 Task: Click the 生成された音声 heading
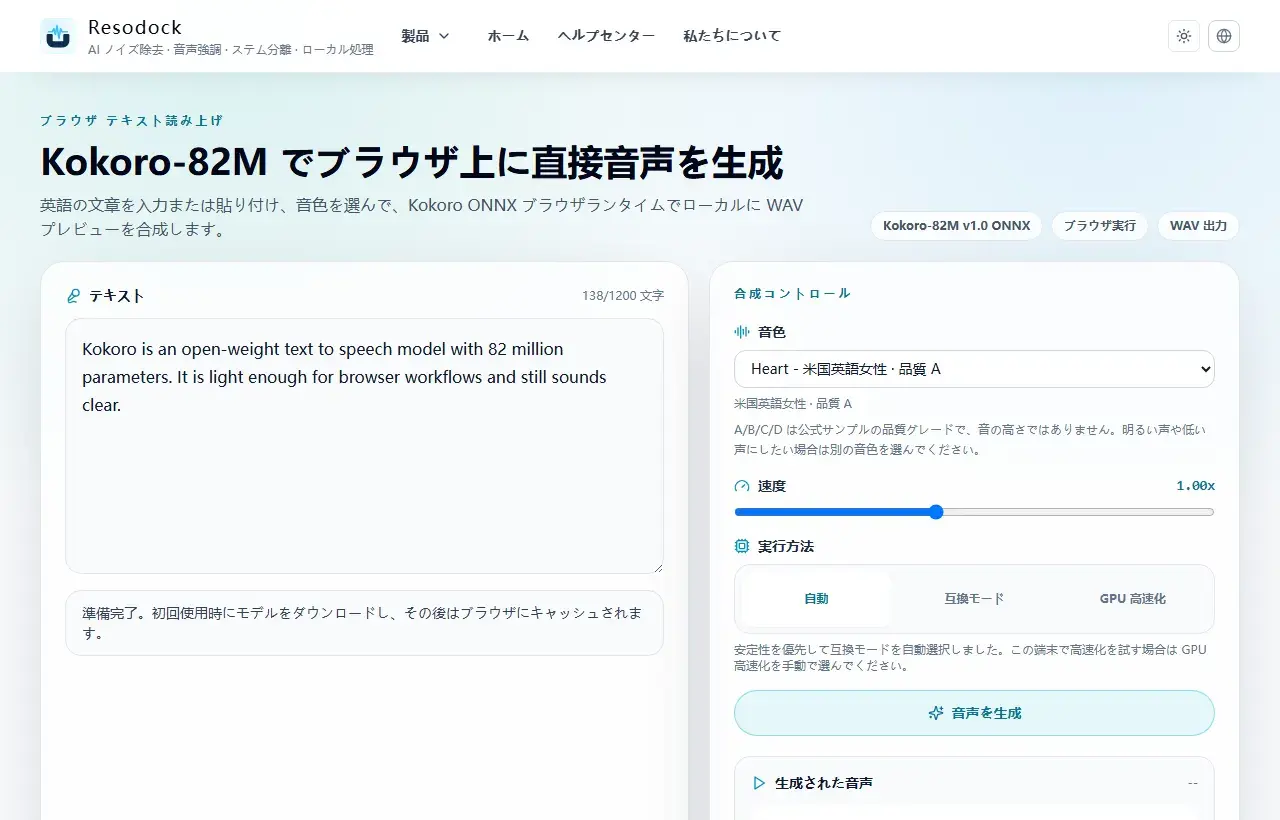click(x=824, y=783)
